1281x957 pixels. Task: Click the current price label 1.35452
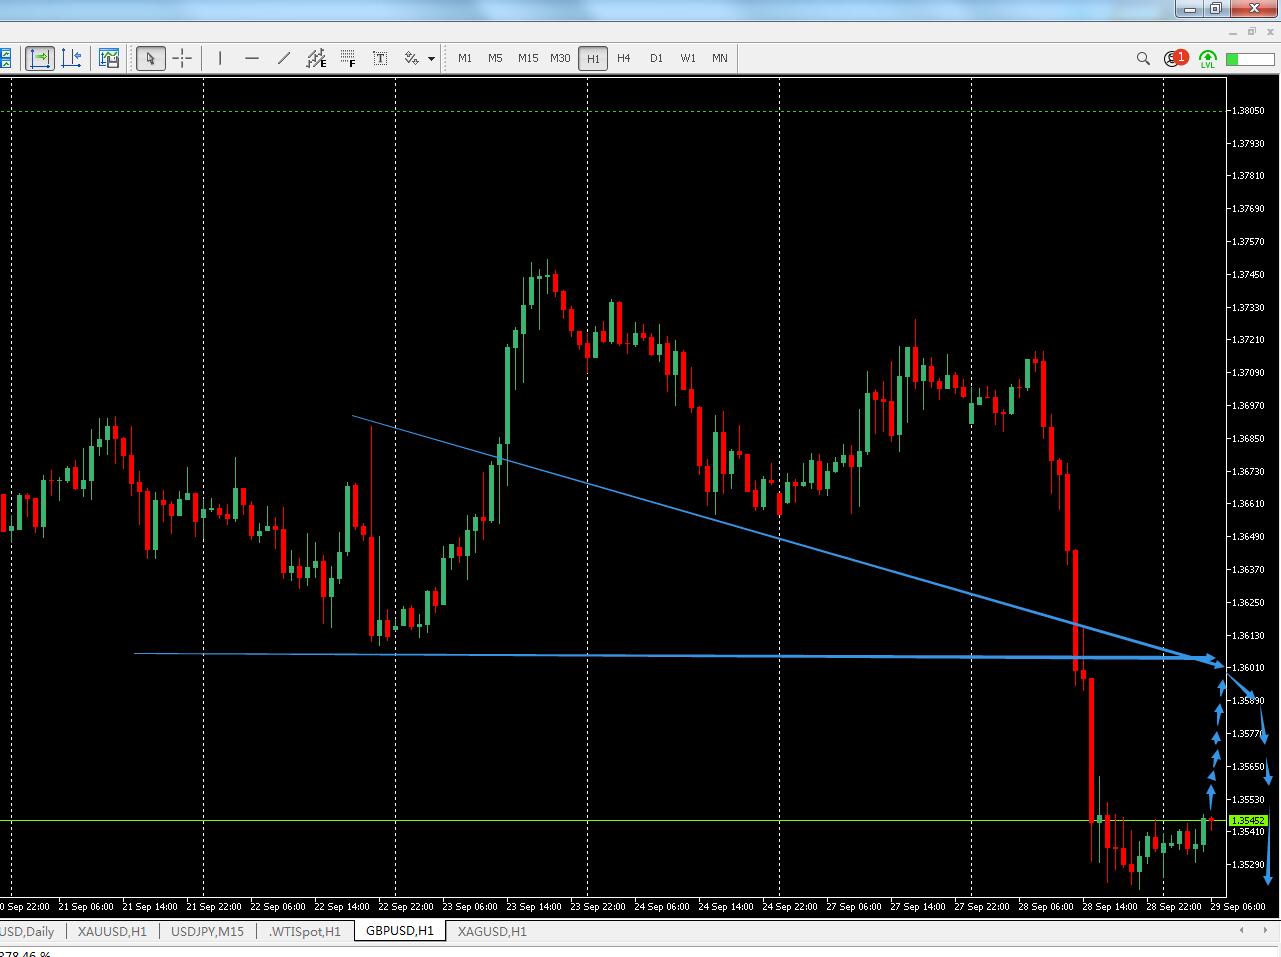(1247, 821)
